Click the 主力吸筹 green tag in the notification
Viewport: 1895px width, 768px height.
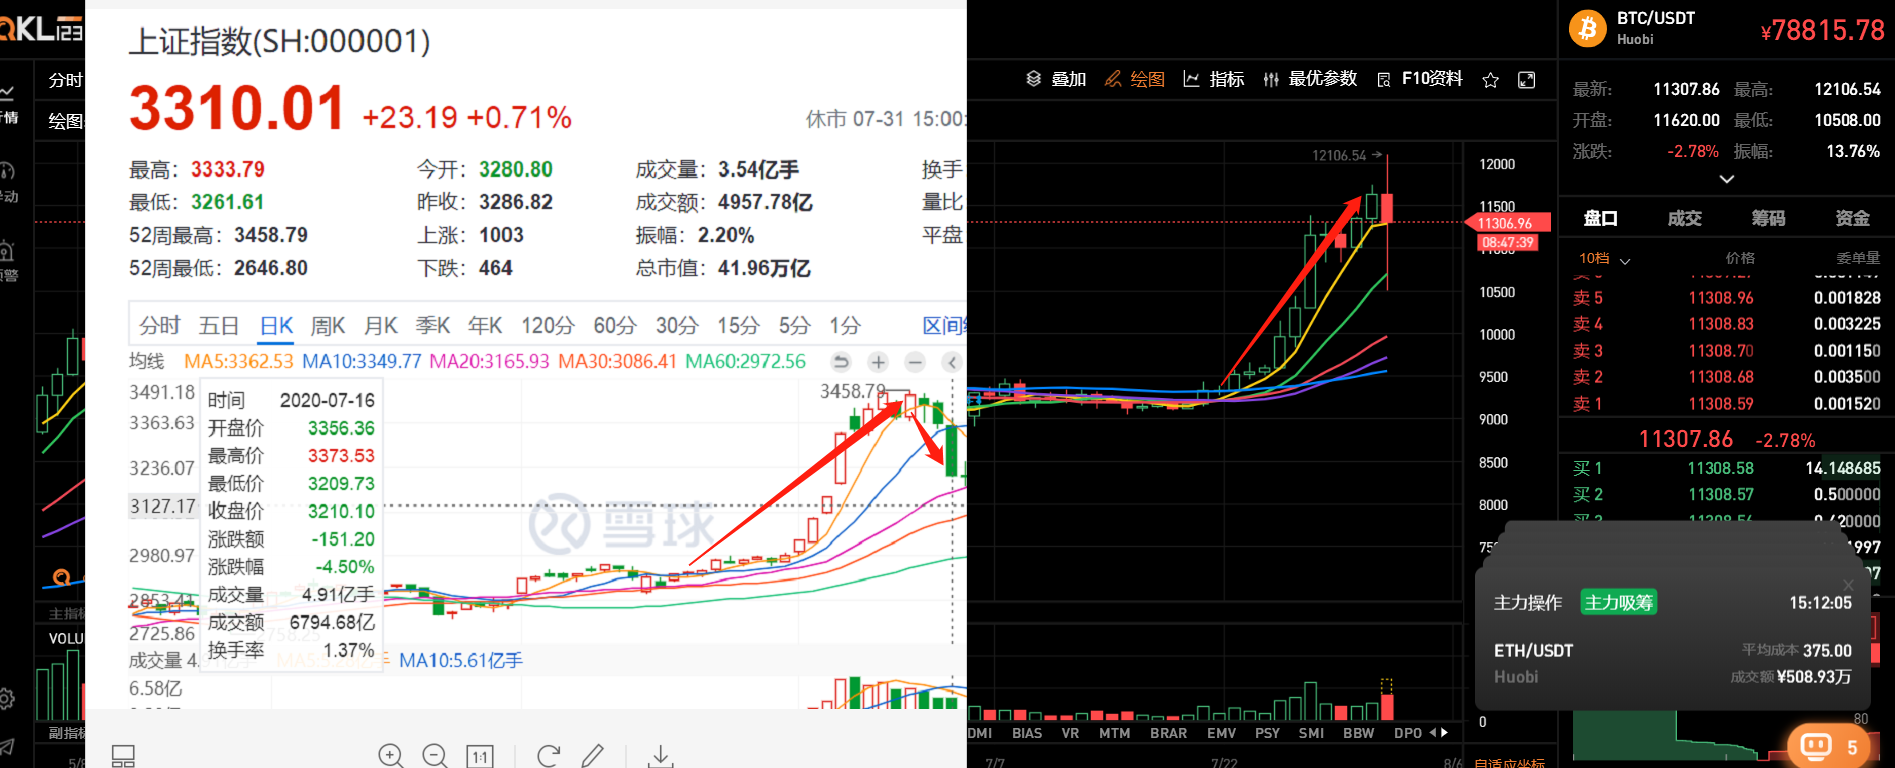1618,602
